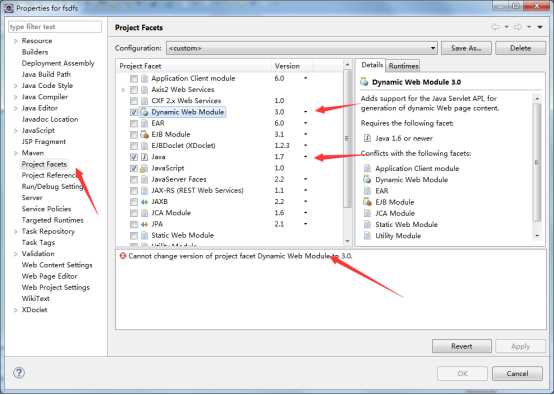This screenshot has height=395, width=554.
Task: Click the help question mark icon
Action: 19,372
